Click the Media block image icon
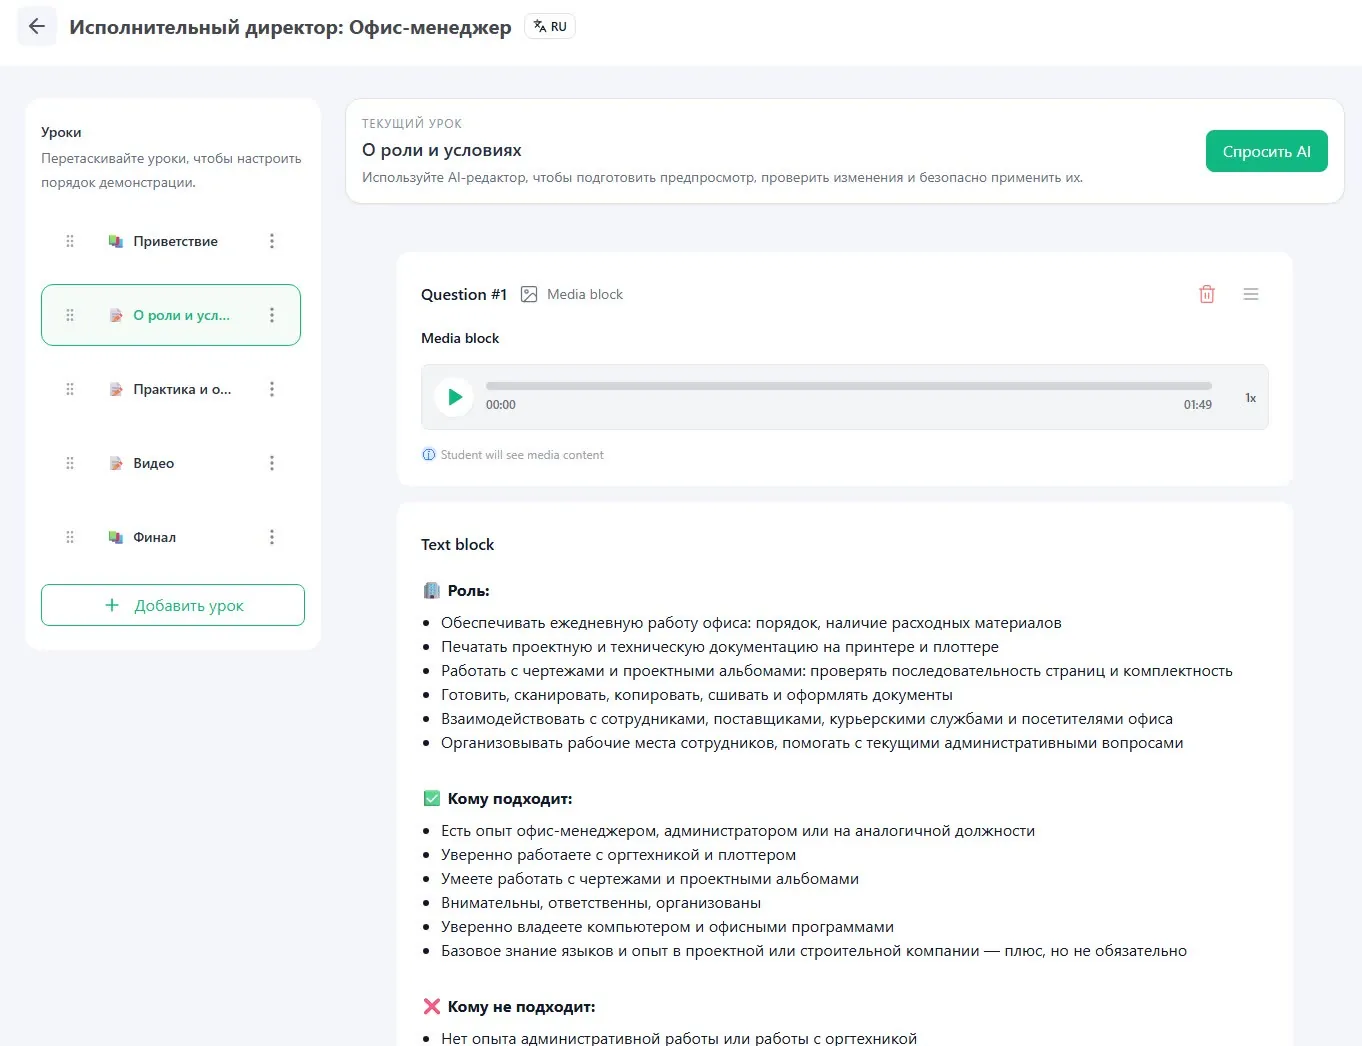Viewport: 1362px width, 1046px height. pos(529,294)
